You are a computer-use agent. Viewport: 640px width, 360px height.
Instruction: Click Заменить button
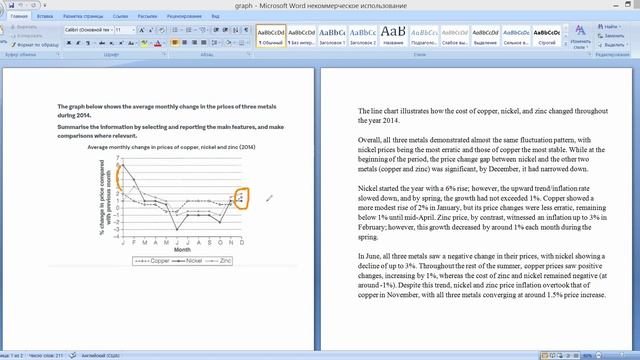tap(611, 36)
